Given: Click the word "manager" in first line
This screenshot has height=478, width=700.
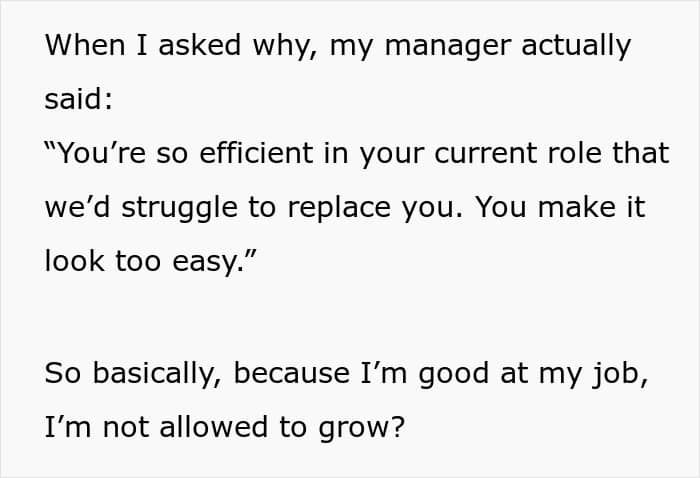Looking at the screenshot, I should tap(448, 47).
